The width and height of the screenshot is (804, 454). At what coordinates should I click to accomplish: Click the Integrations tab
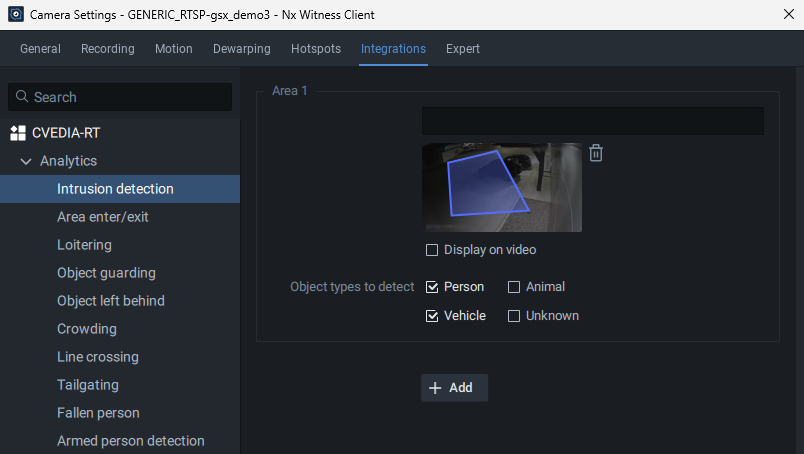[x=393, y=49]
